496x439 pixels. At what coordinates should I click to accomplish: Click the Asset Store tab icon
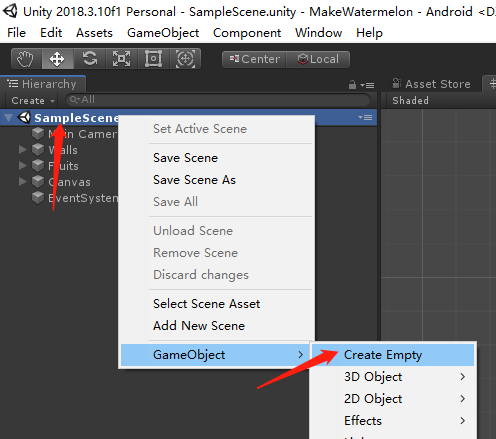396,83
